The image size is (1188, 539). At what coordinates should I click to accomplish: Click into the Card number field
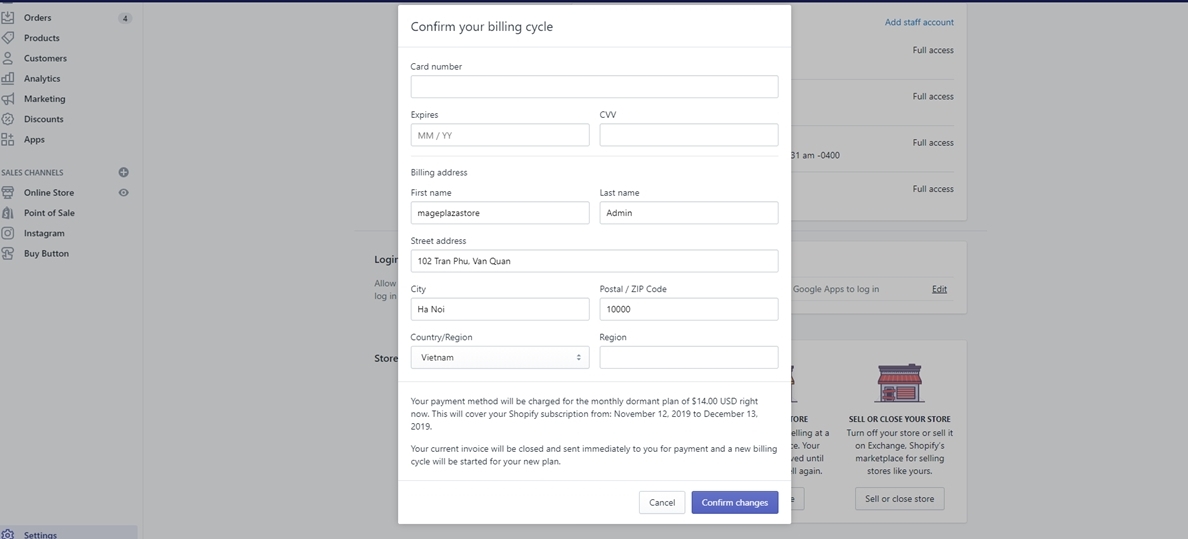tap(594, 87)
